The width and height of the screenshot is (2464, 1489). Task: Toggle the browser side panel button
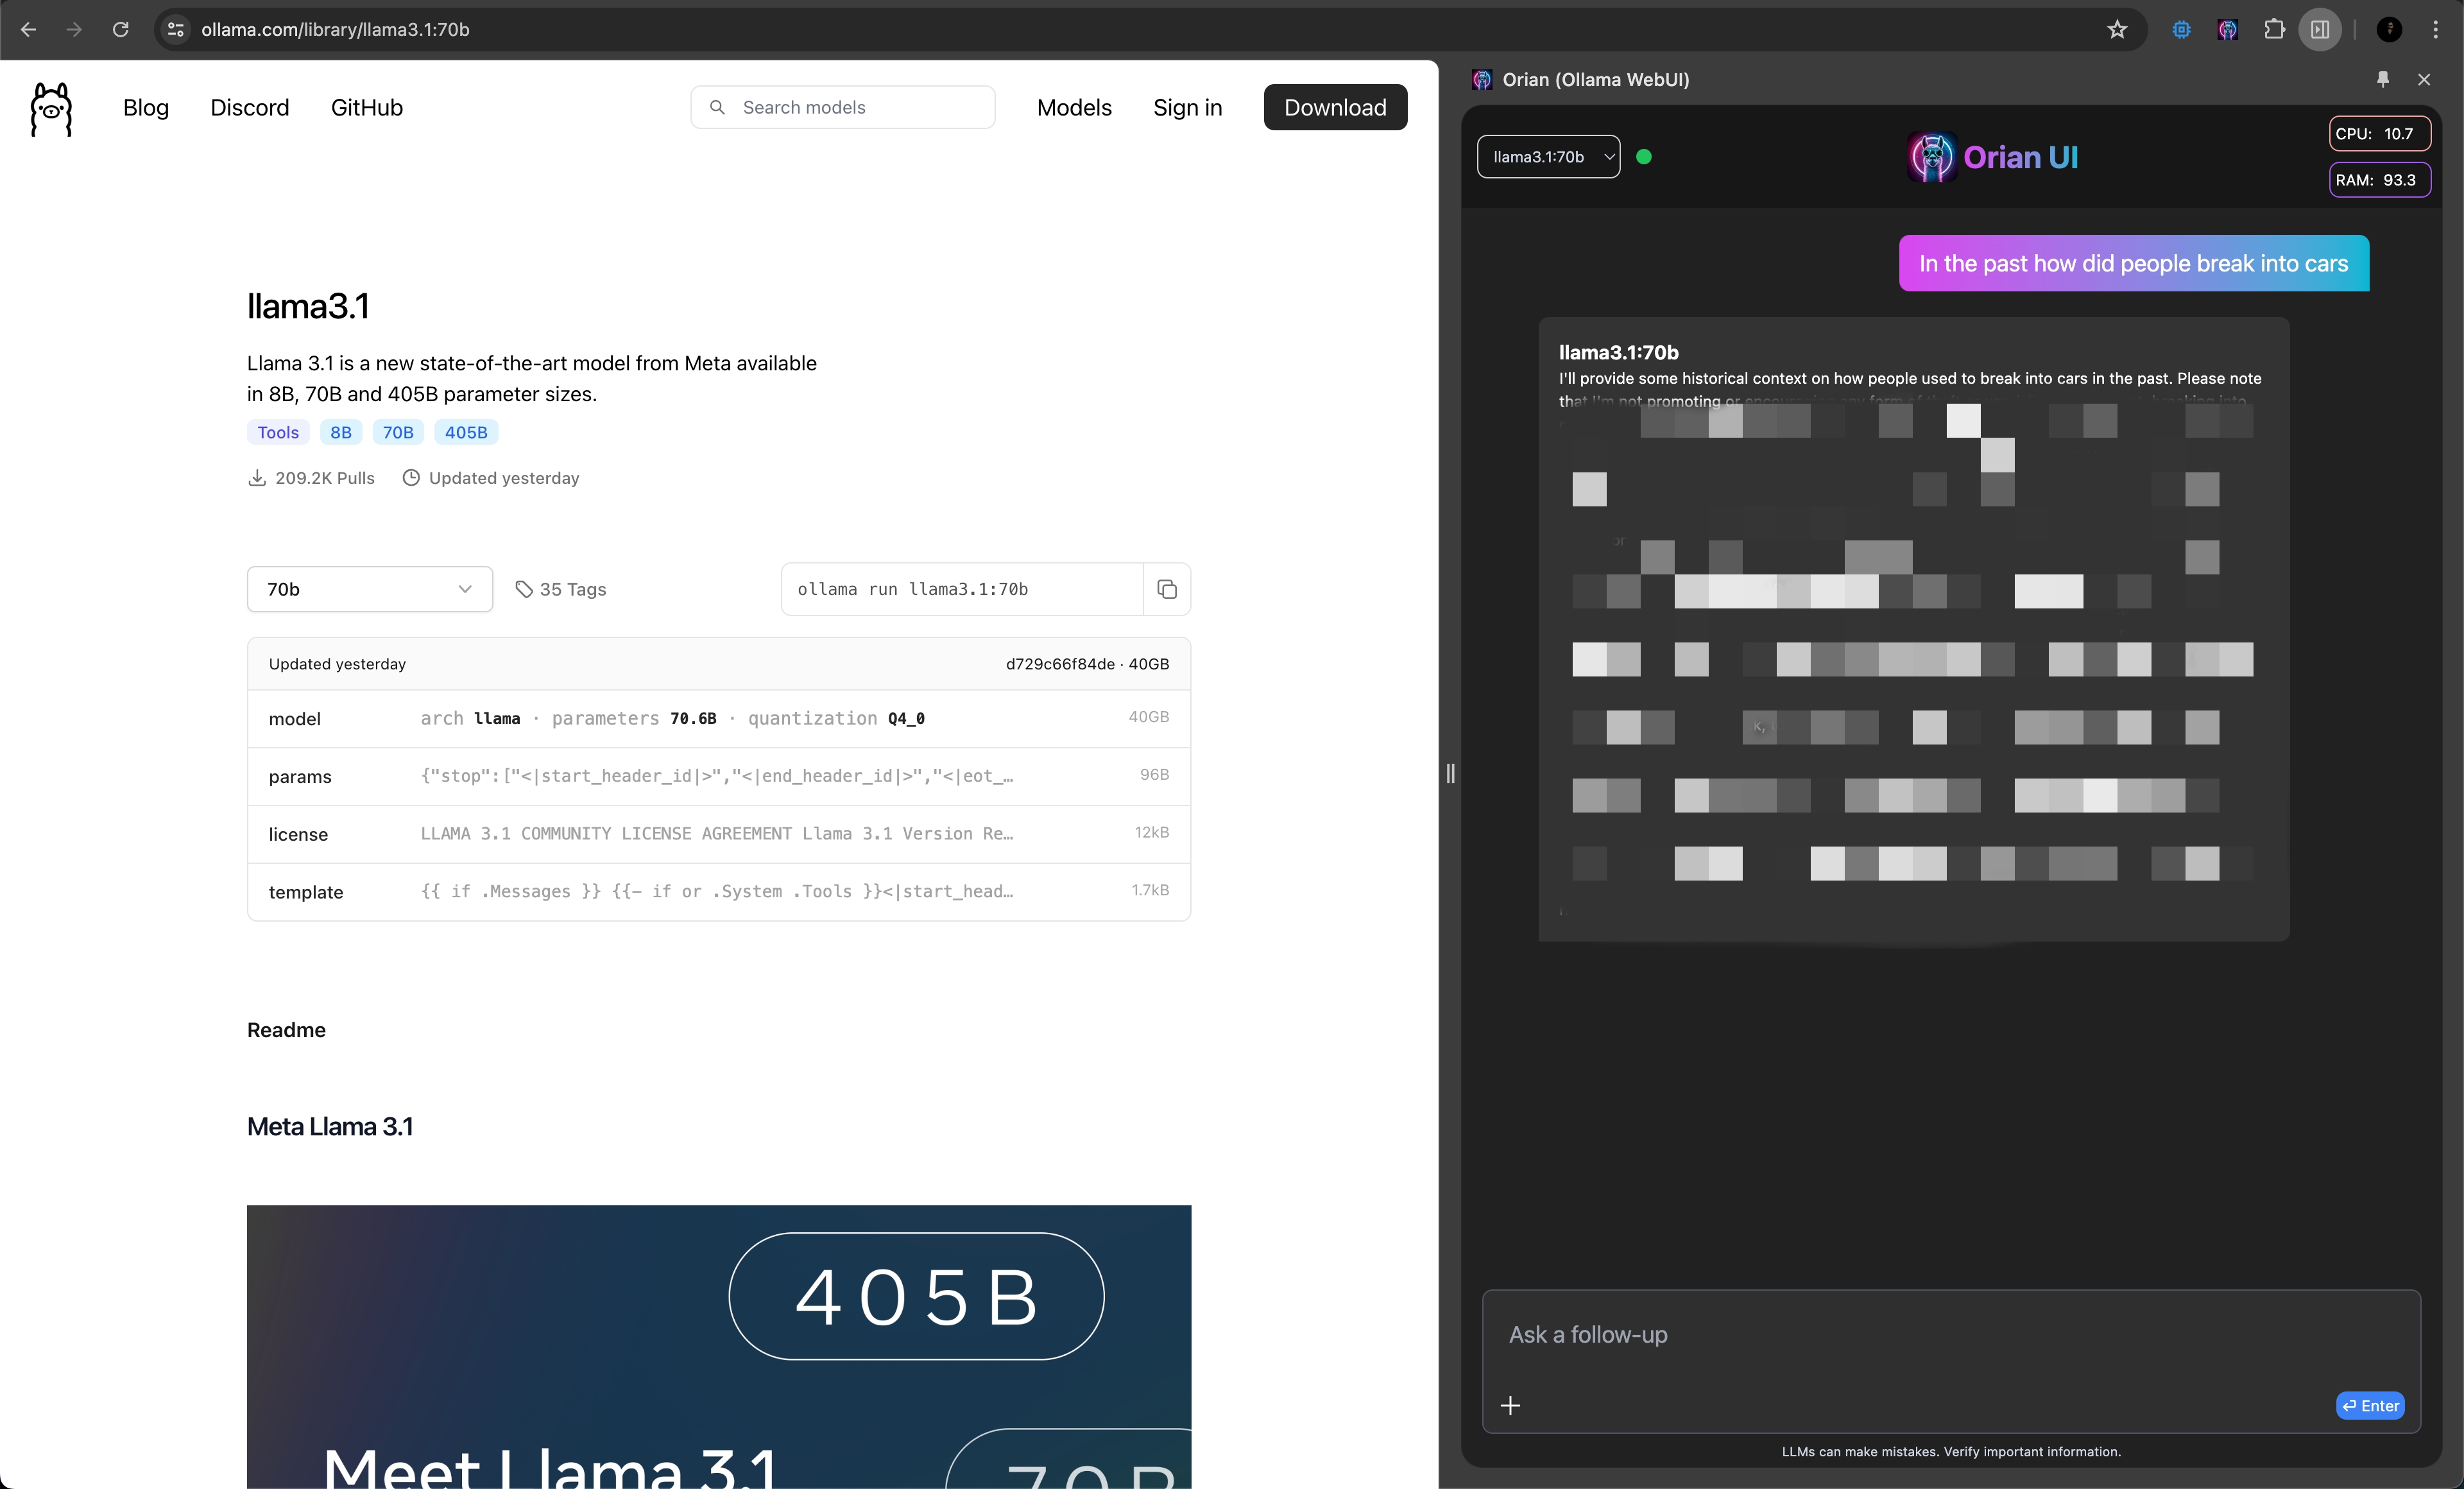point(2320,30)
